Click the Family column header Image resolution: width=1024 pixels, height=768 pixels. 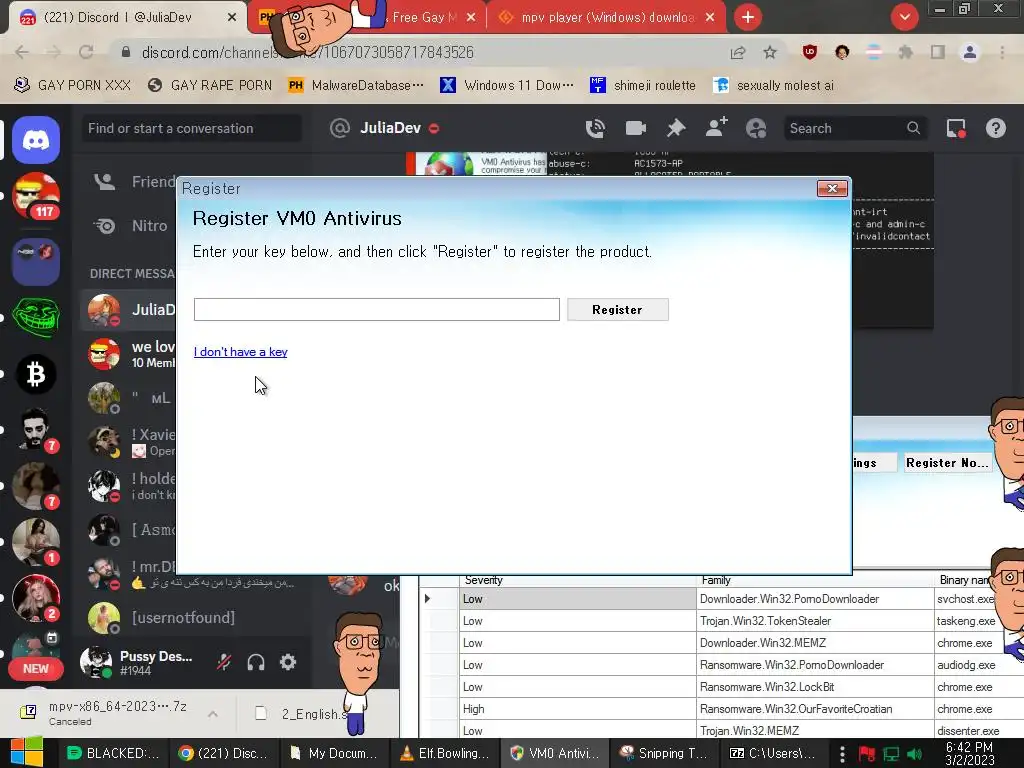(815, 581)
